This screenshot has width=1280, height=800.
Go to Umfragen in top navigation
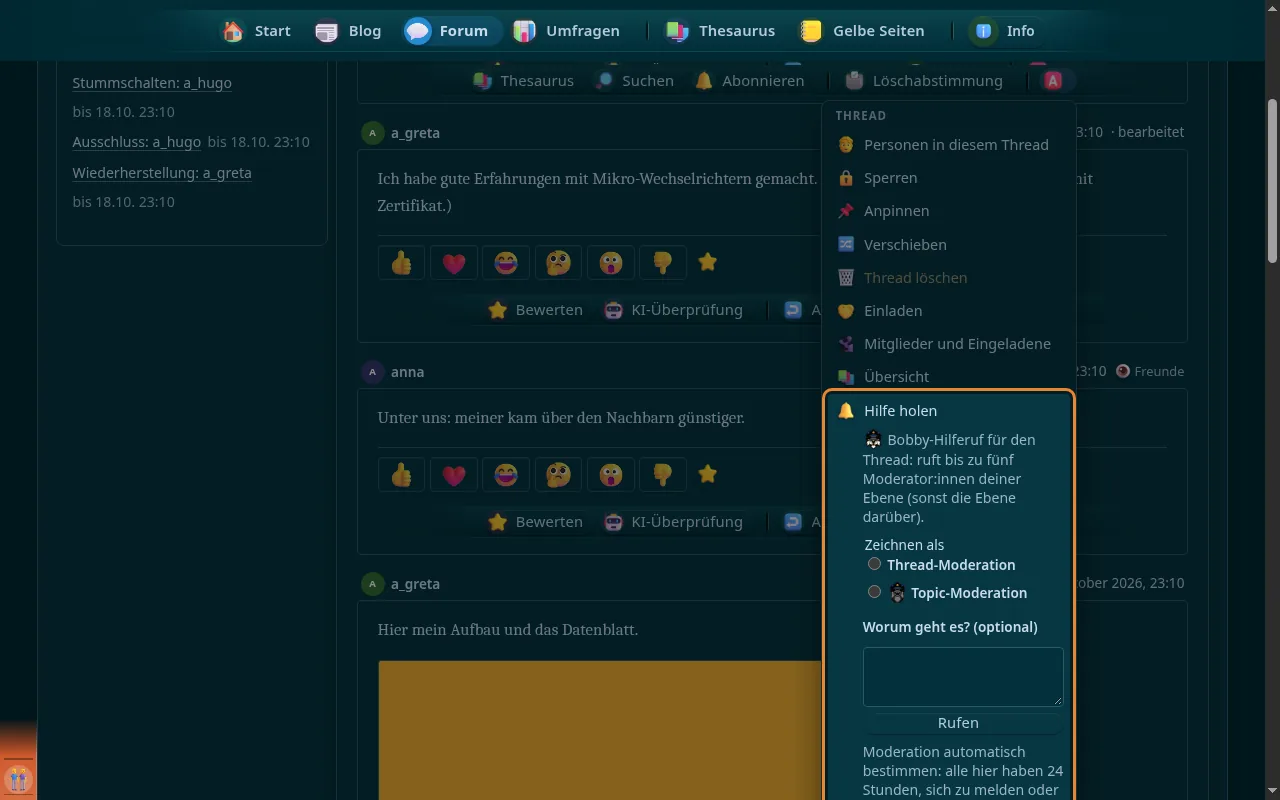tap(567, 31)
